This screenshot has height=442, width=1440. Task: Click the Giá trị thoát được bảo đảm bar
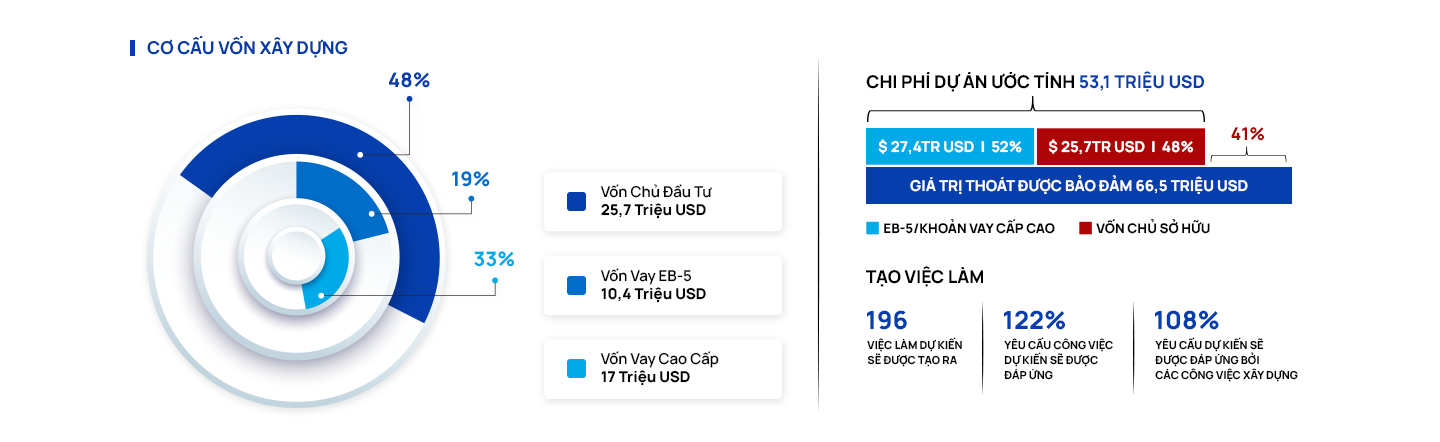click(1079, 186)
